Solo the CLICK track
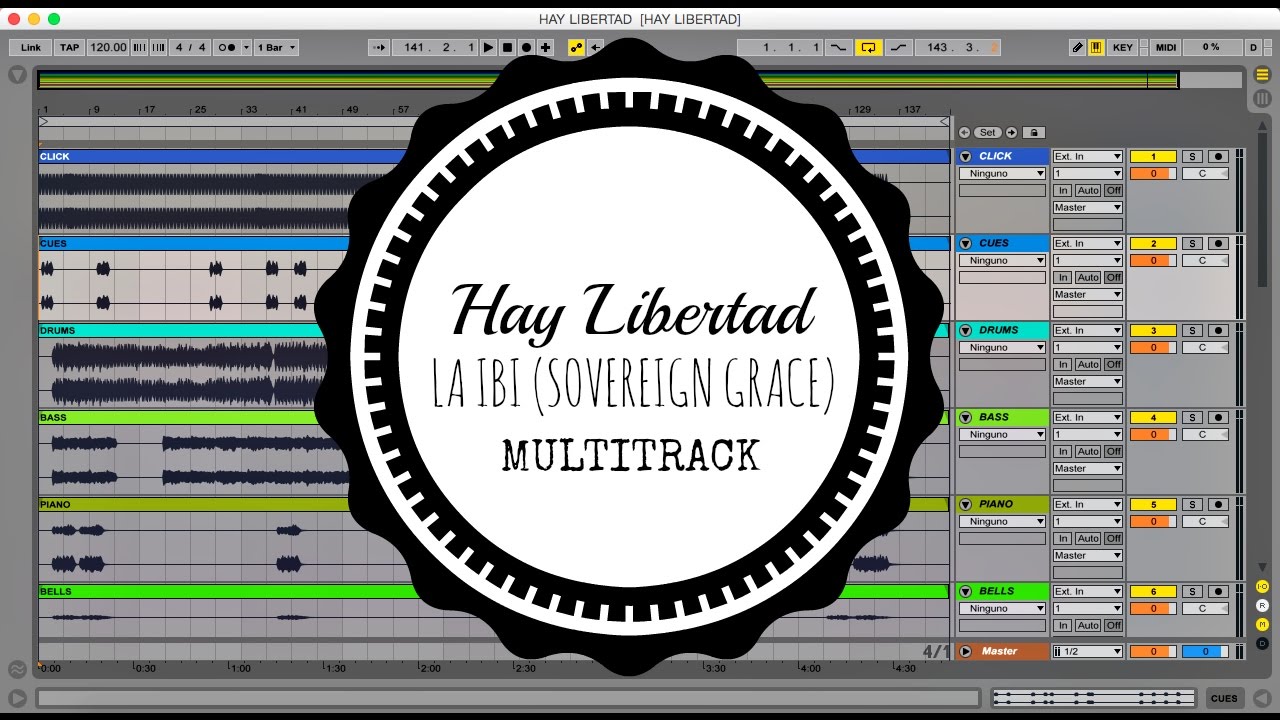The image size is (1280, 720). point(1192,156)
